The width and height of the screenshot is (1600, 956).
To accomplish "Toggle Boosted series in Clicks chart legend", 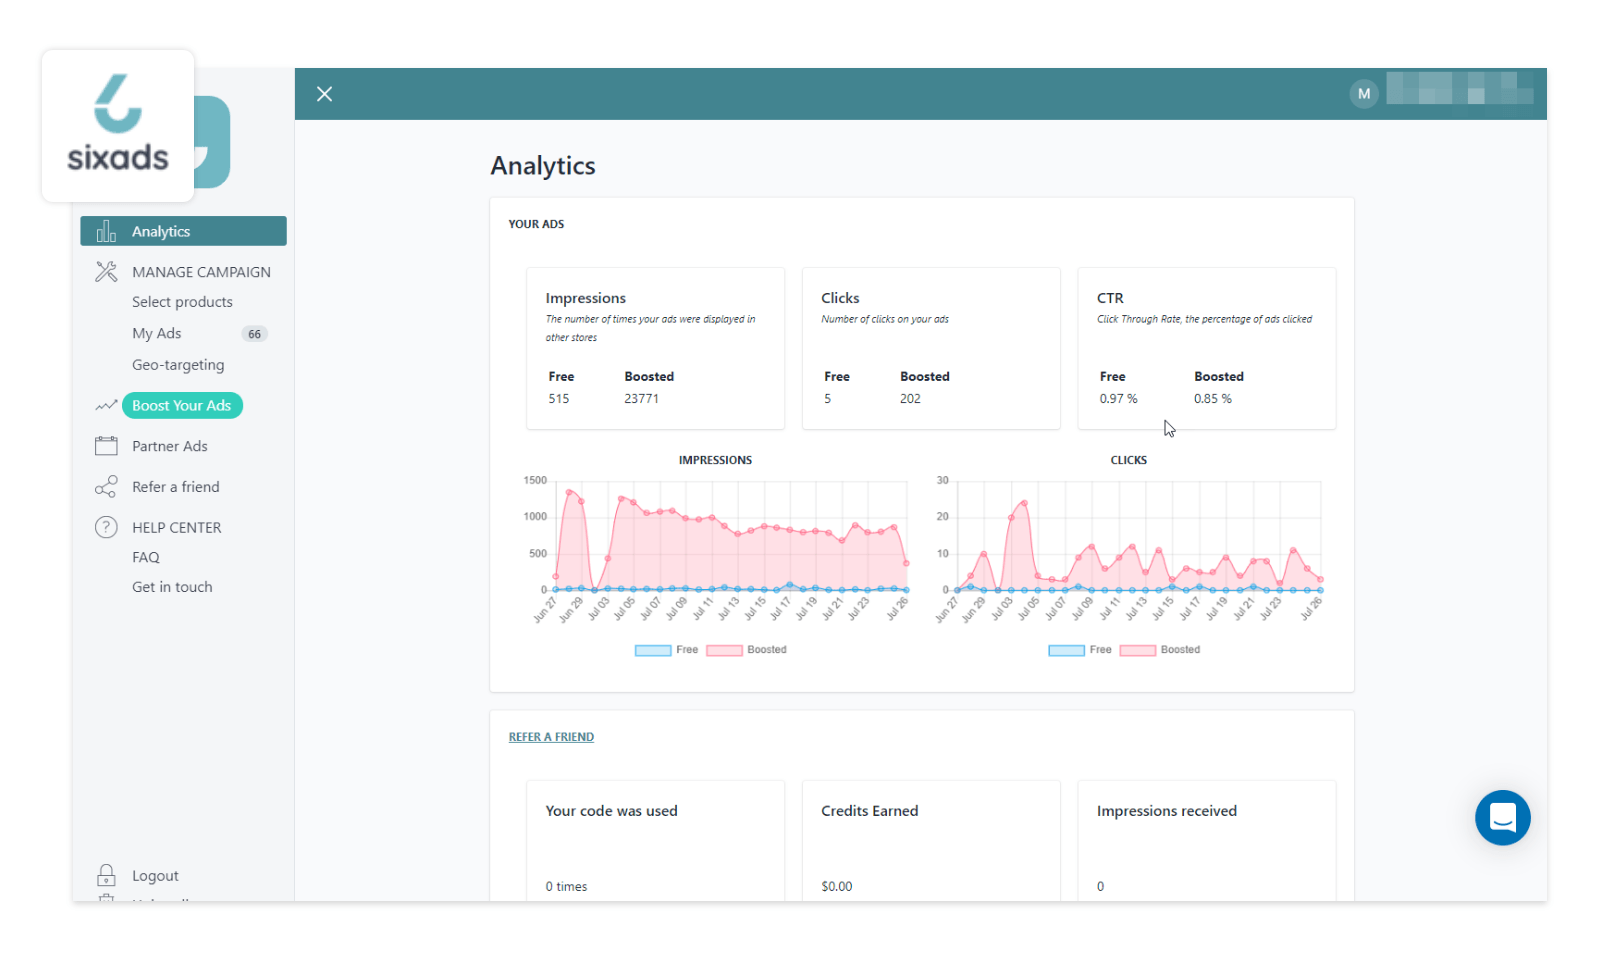I will click(x=1160, y=650).
